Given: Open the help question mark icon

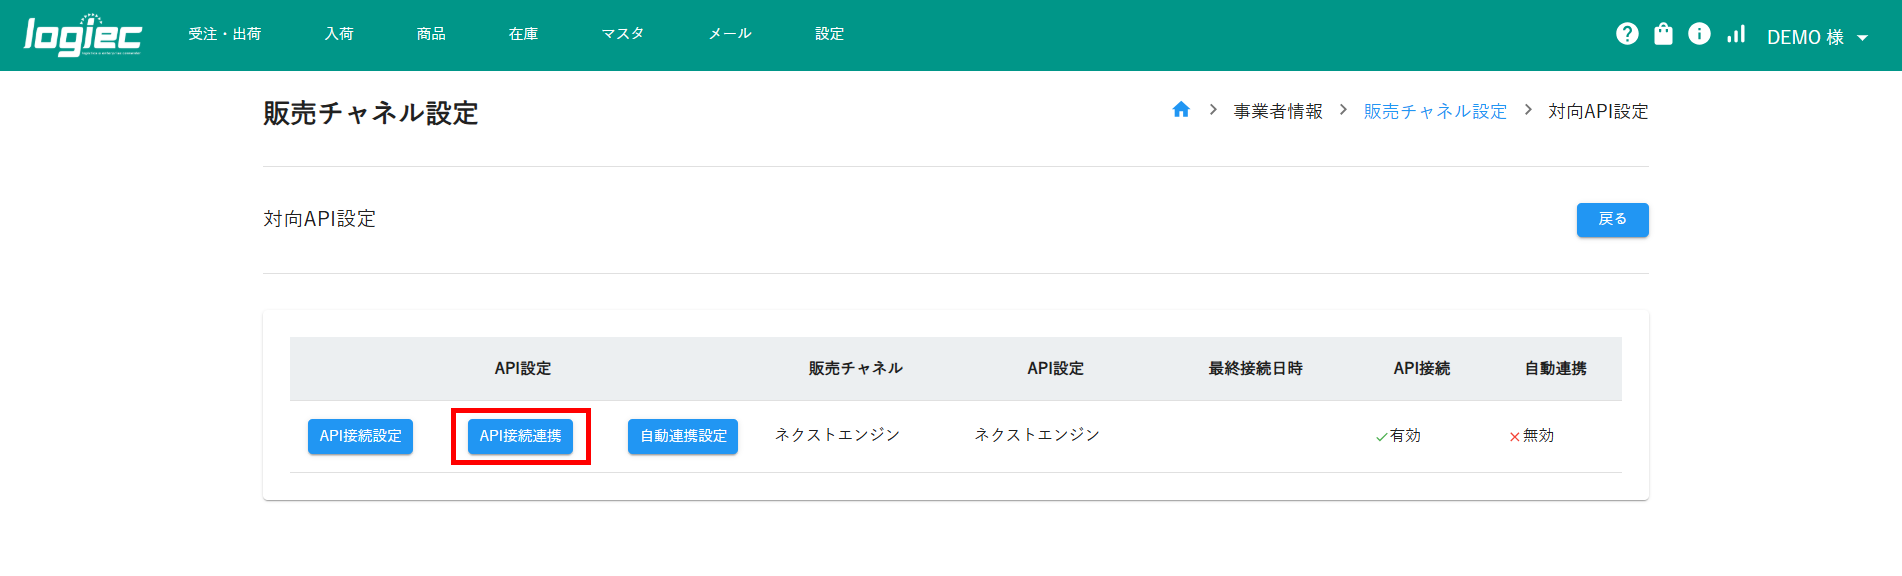Looking at the screenshot, I should tap(1627, 34).
